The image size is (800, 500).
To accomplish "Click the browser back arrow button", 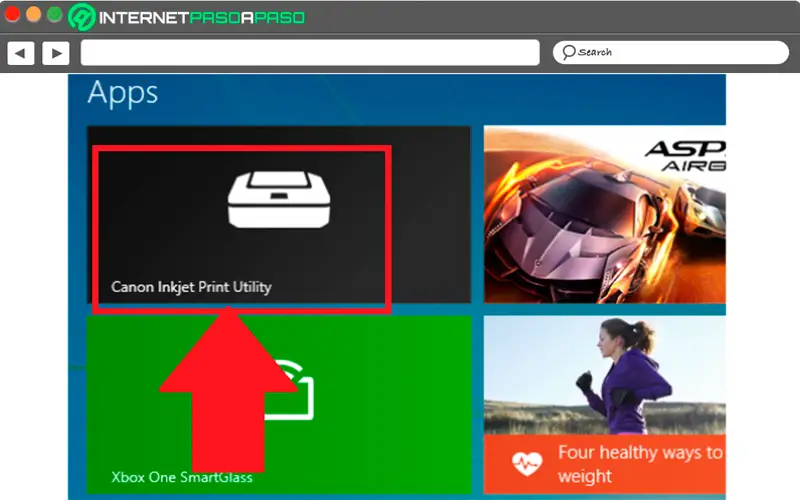I will pos(21,53).
